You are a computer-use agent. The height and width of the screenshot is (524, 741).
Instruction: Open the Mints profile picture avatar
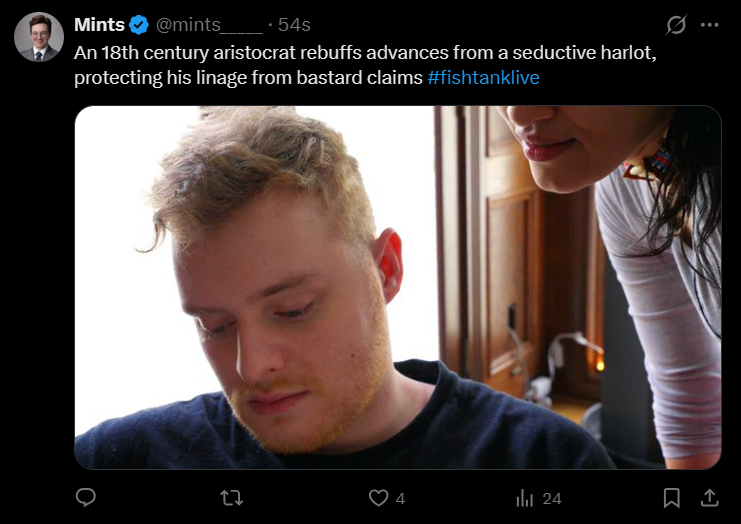pyautogui.click(x=39, y=37)
